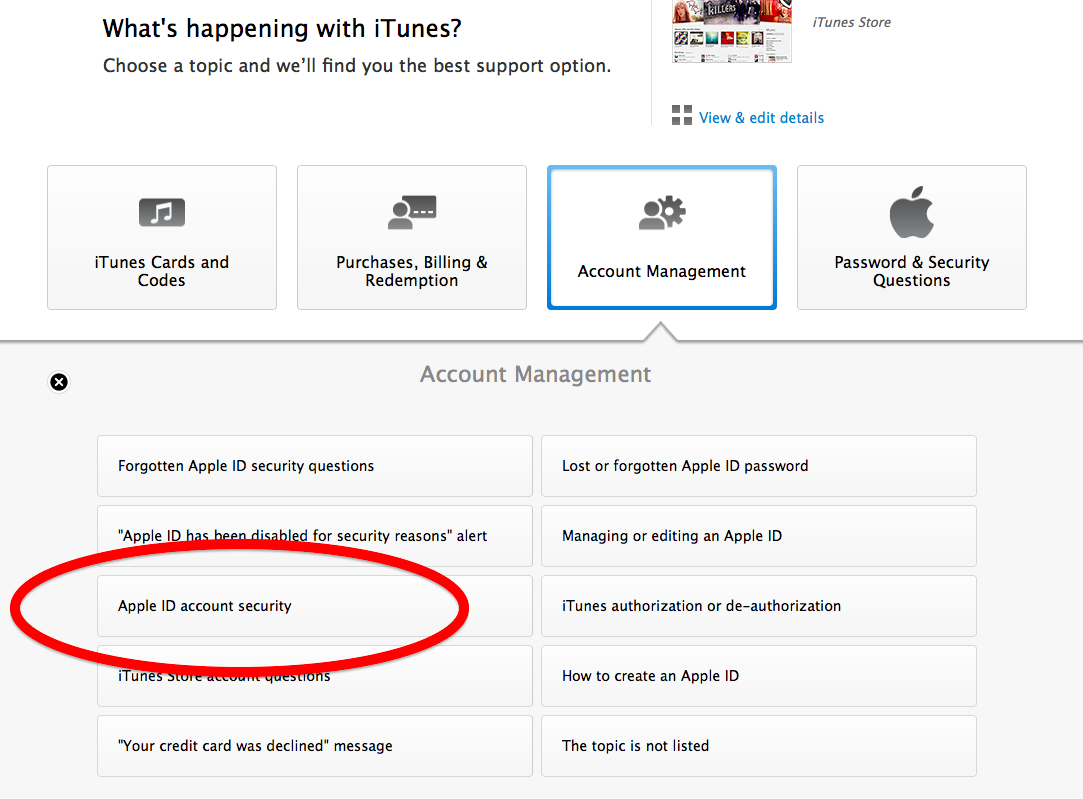Select the iTunes Cards and Codes topic
Viewport: 1083px width, 799px height.
pos(162,237)
